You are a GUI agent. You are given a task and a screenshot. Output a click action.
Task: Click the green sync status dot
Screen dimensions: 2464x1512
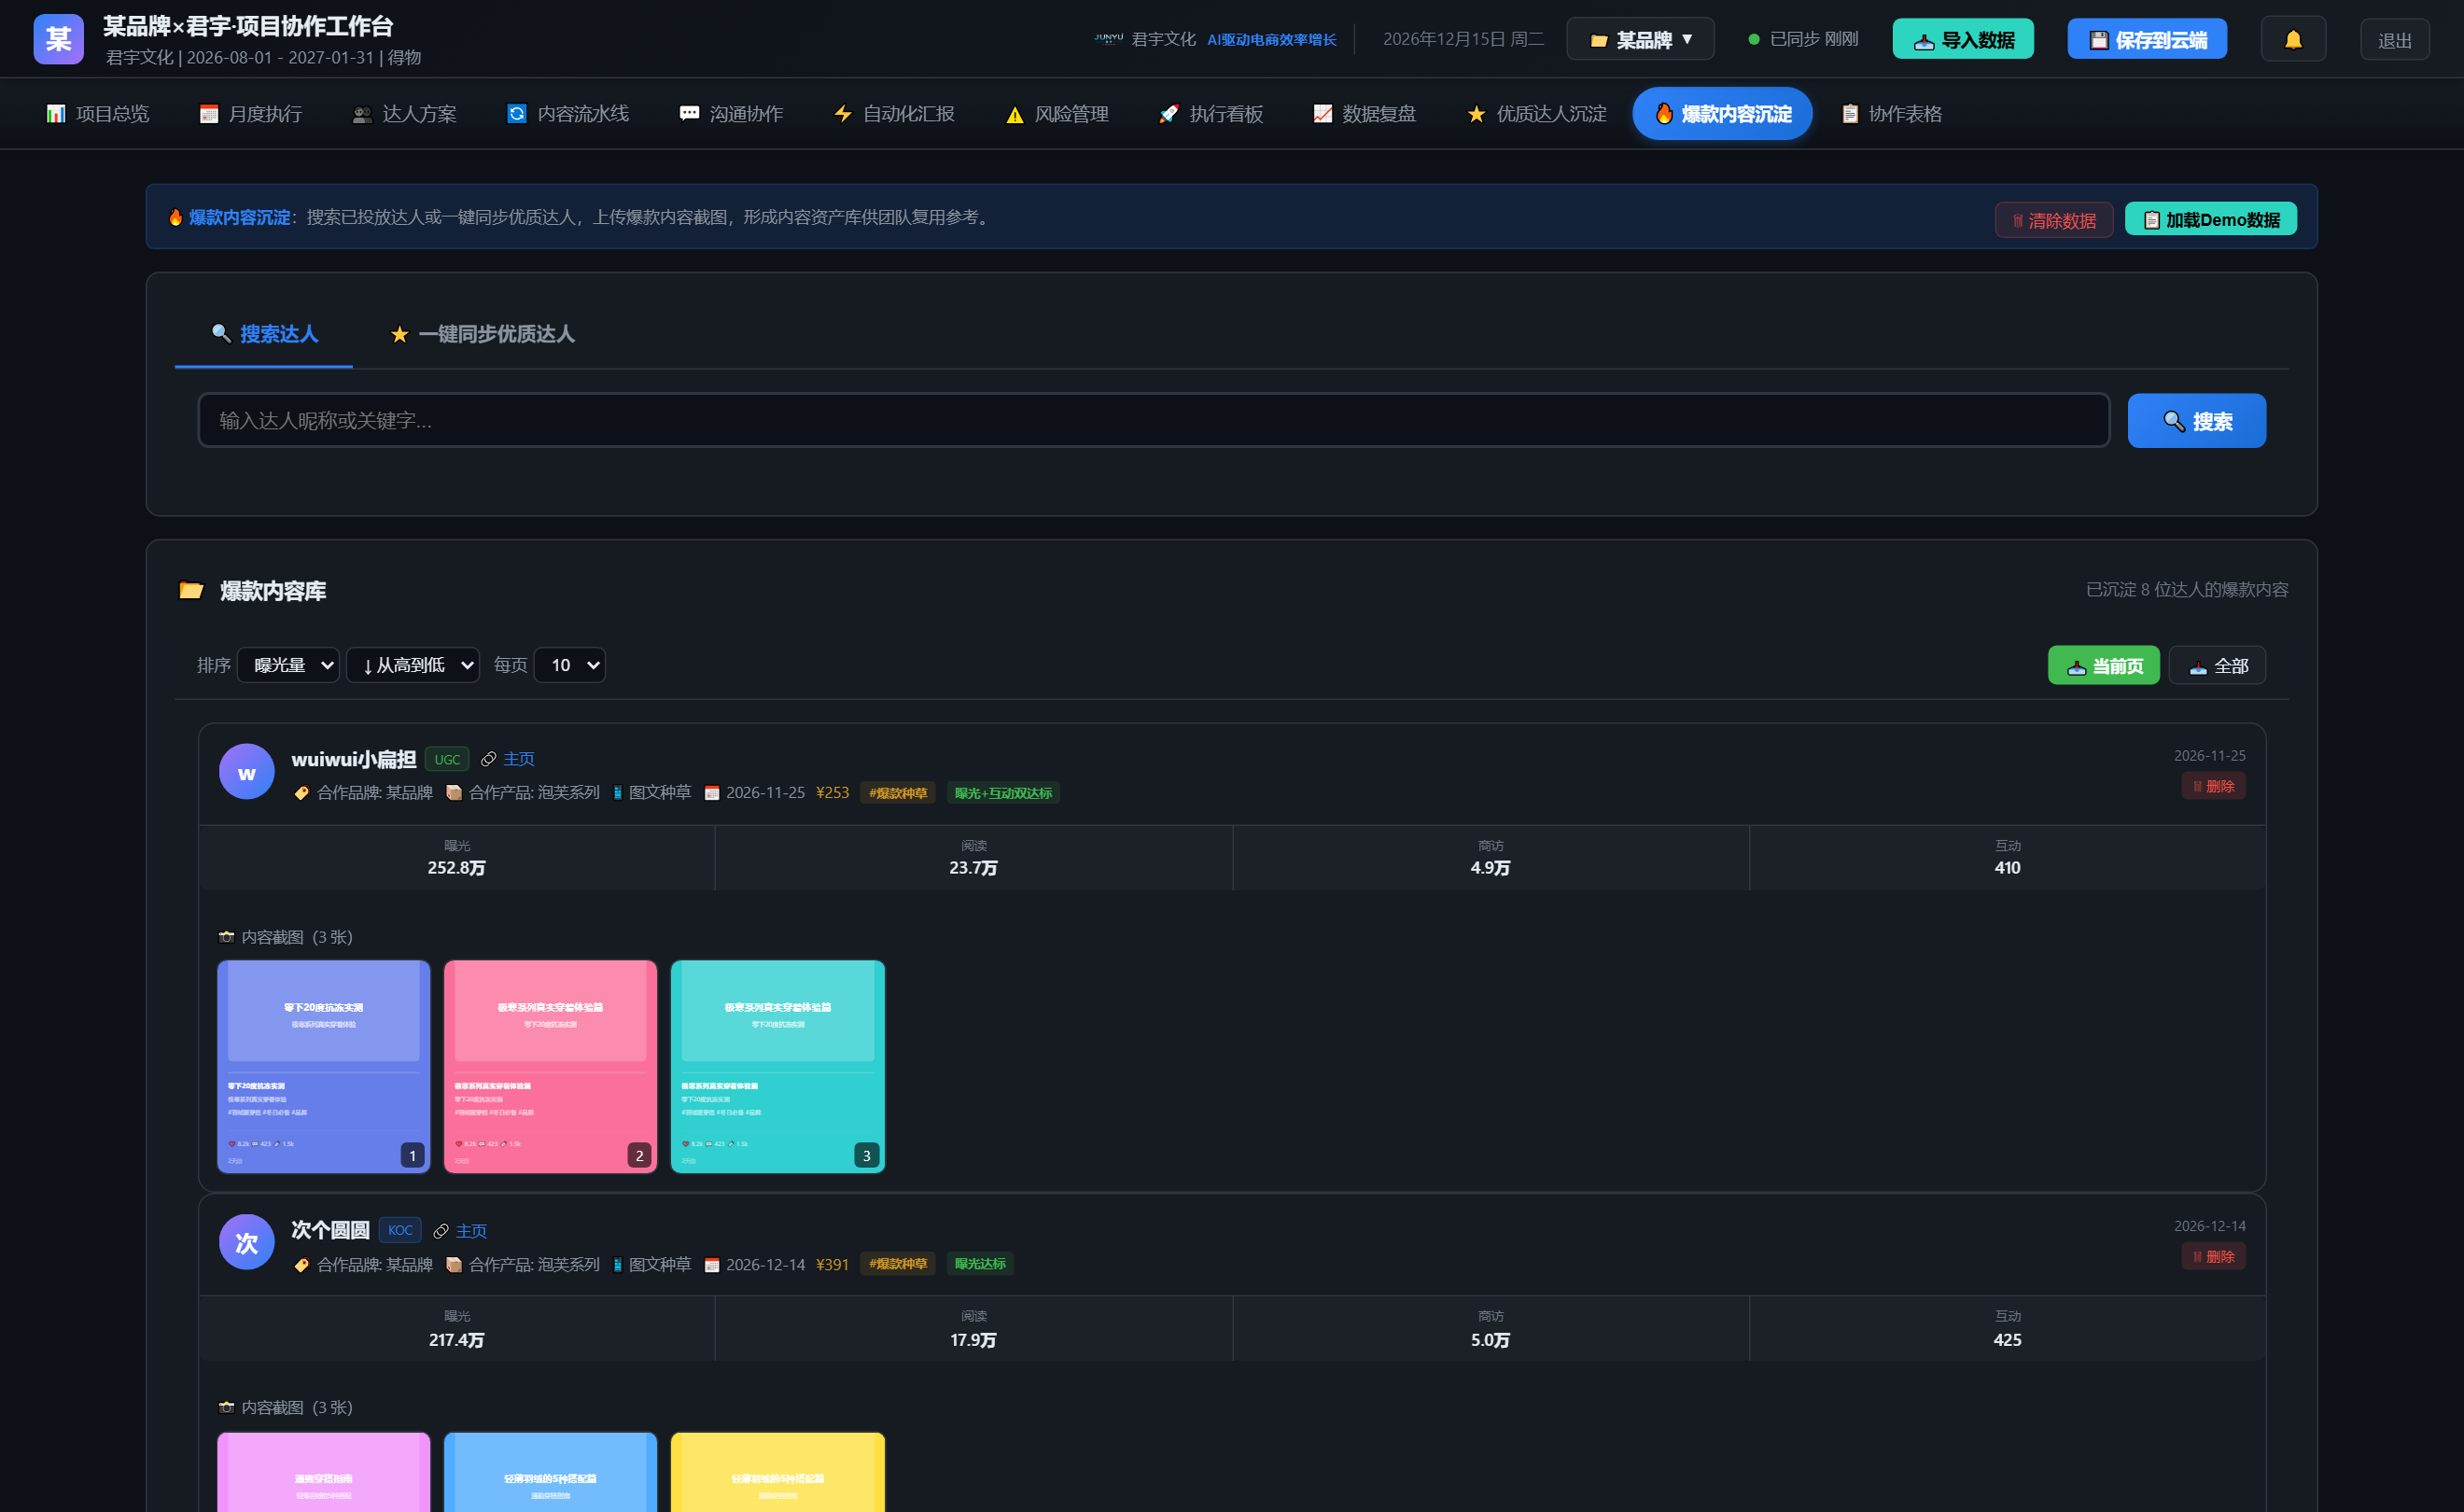[1753, 40]
